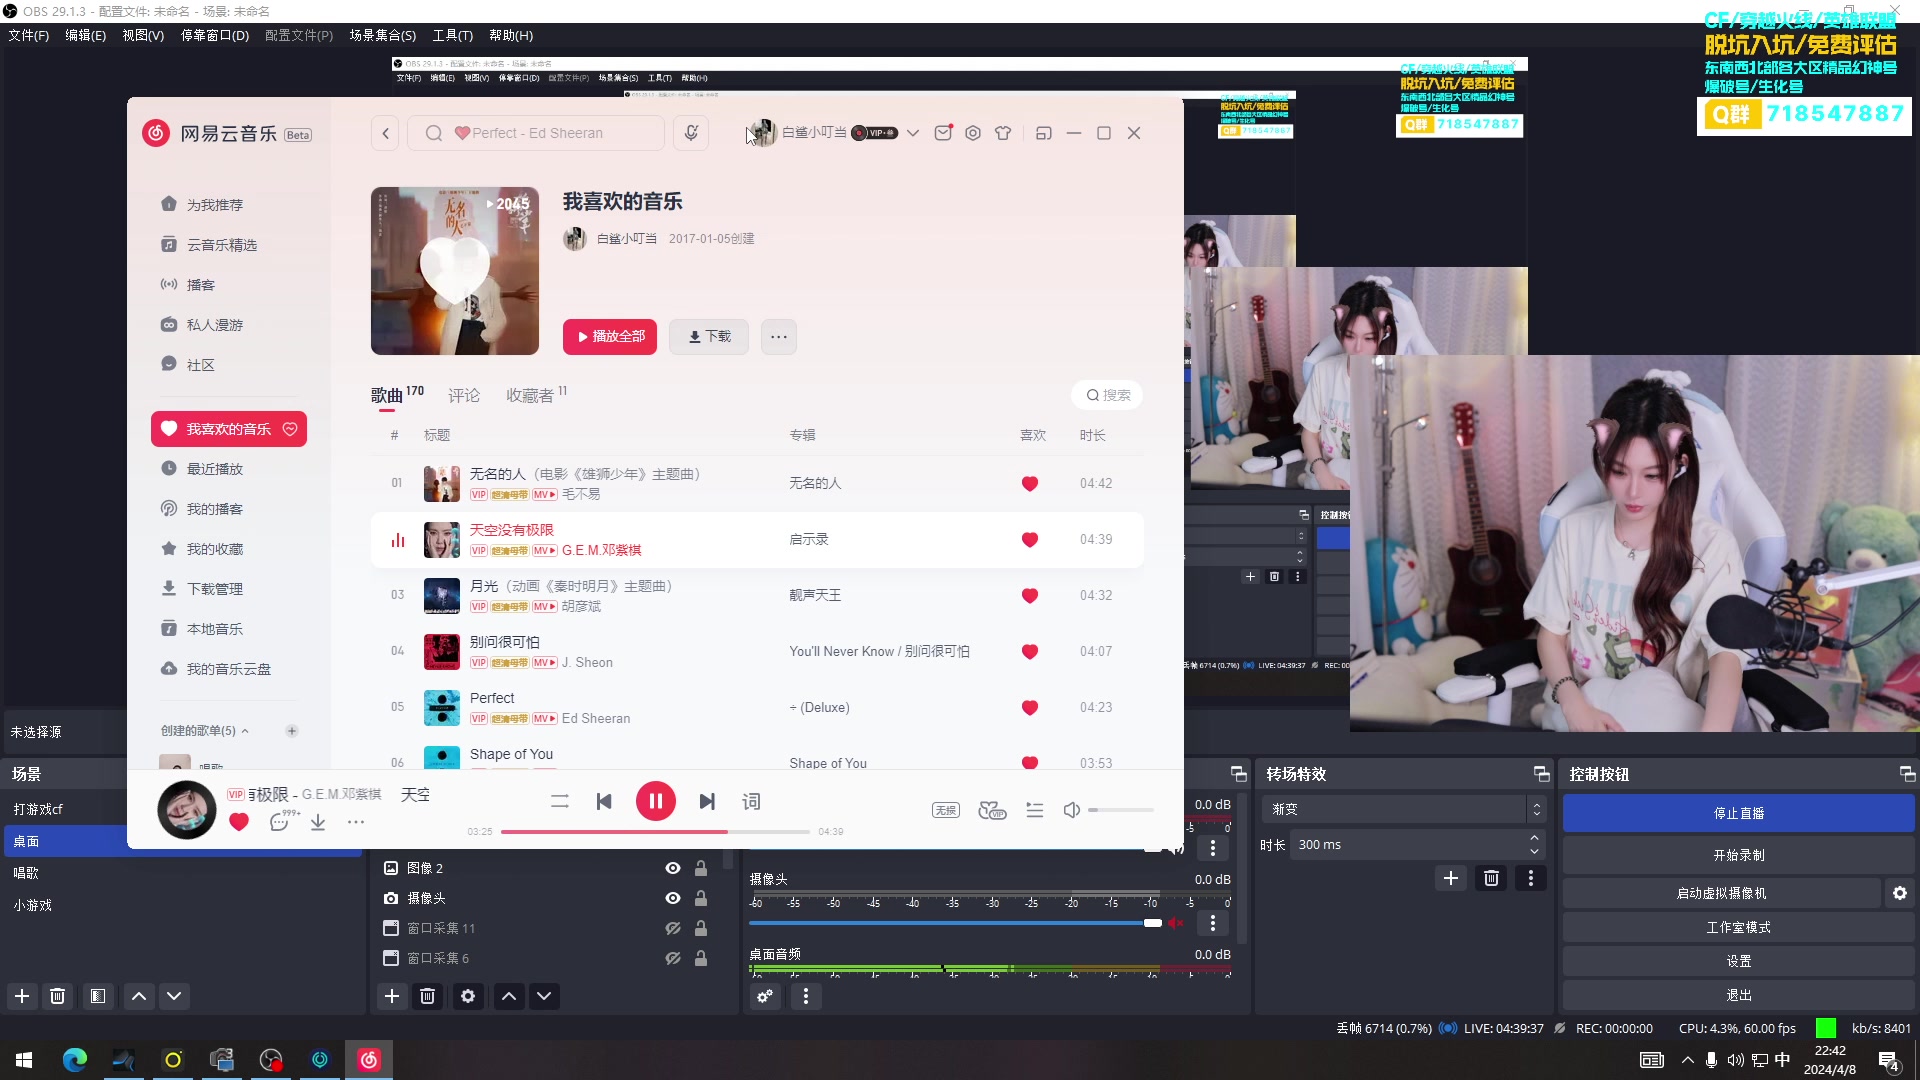
Task: Add a new OBS scene with plus
Action: point(22,996)
